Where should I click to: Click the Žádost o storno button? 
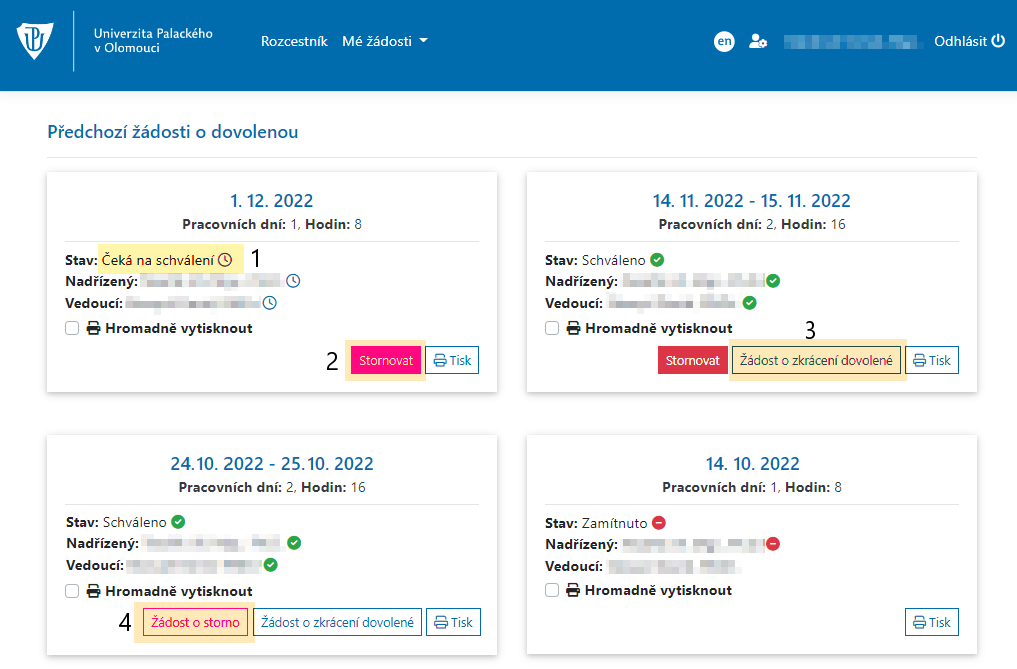195,622
